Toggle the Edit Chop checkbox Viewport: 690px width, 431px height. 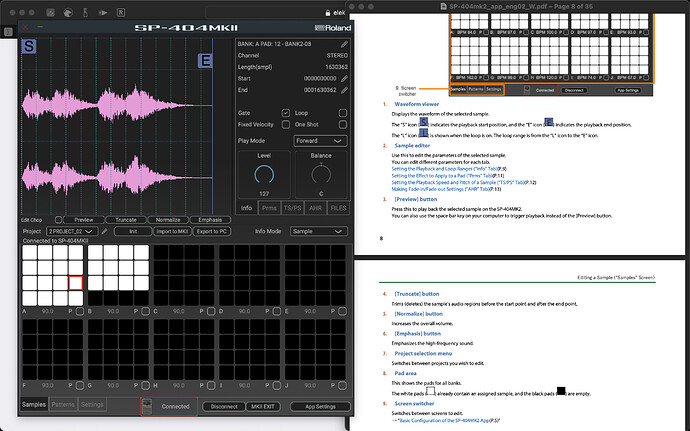click(x=59, y=219)
